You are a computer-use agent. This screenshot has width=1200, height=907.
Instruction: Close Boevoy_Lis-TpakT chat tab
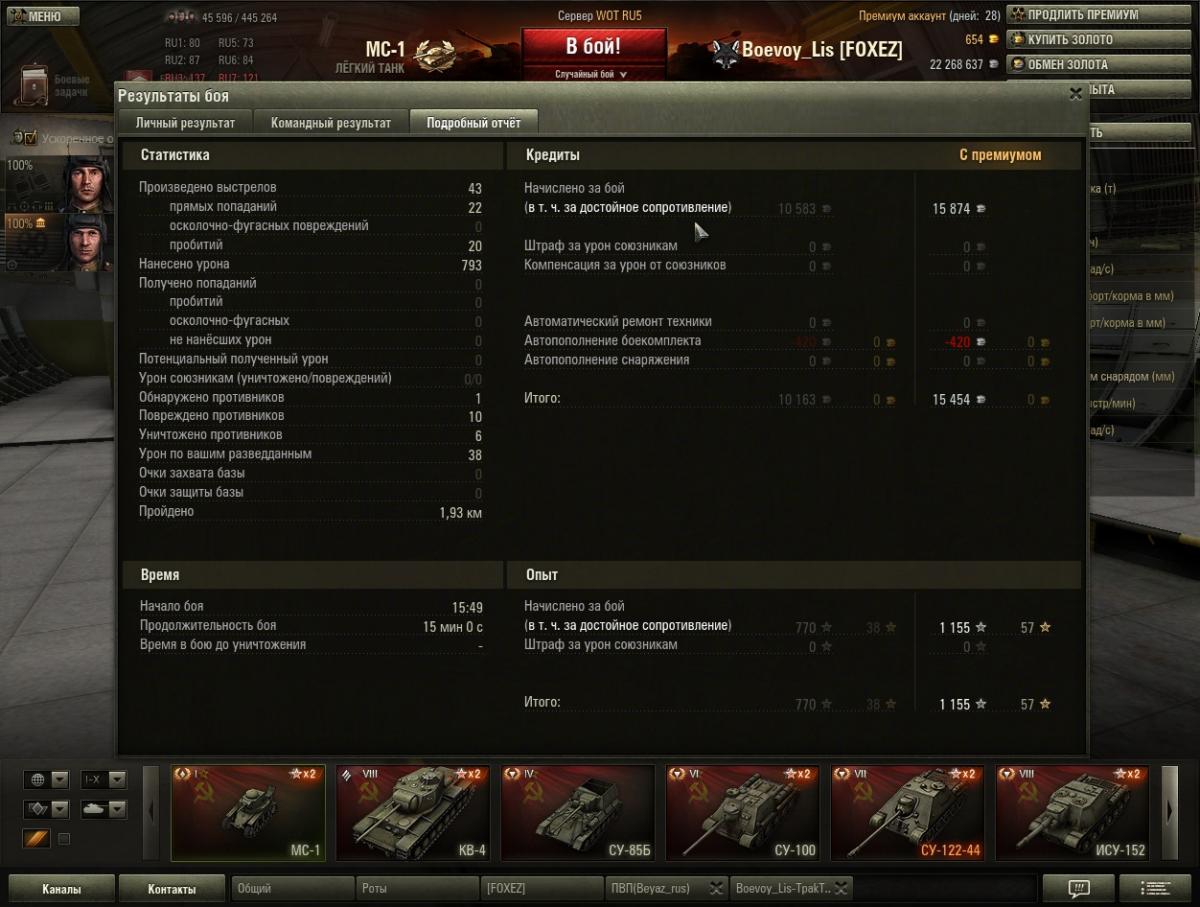[x=842, y=888]
